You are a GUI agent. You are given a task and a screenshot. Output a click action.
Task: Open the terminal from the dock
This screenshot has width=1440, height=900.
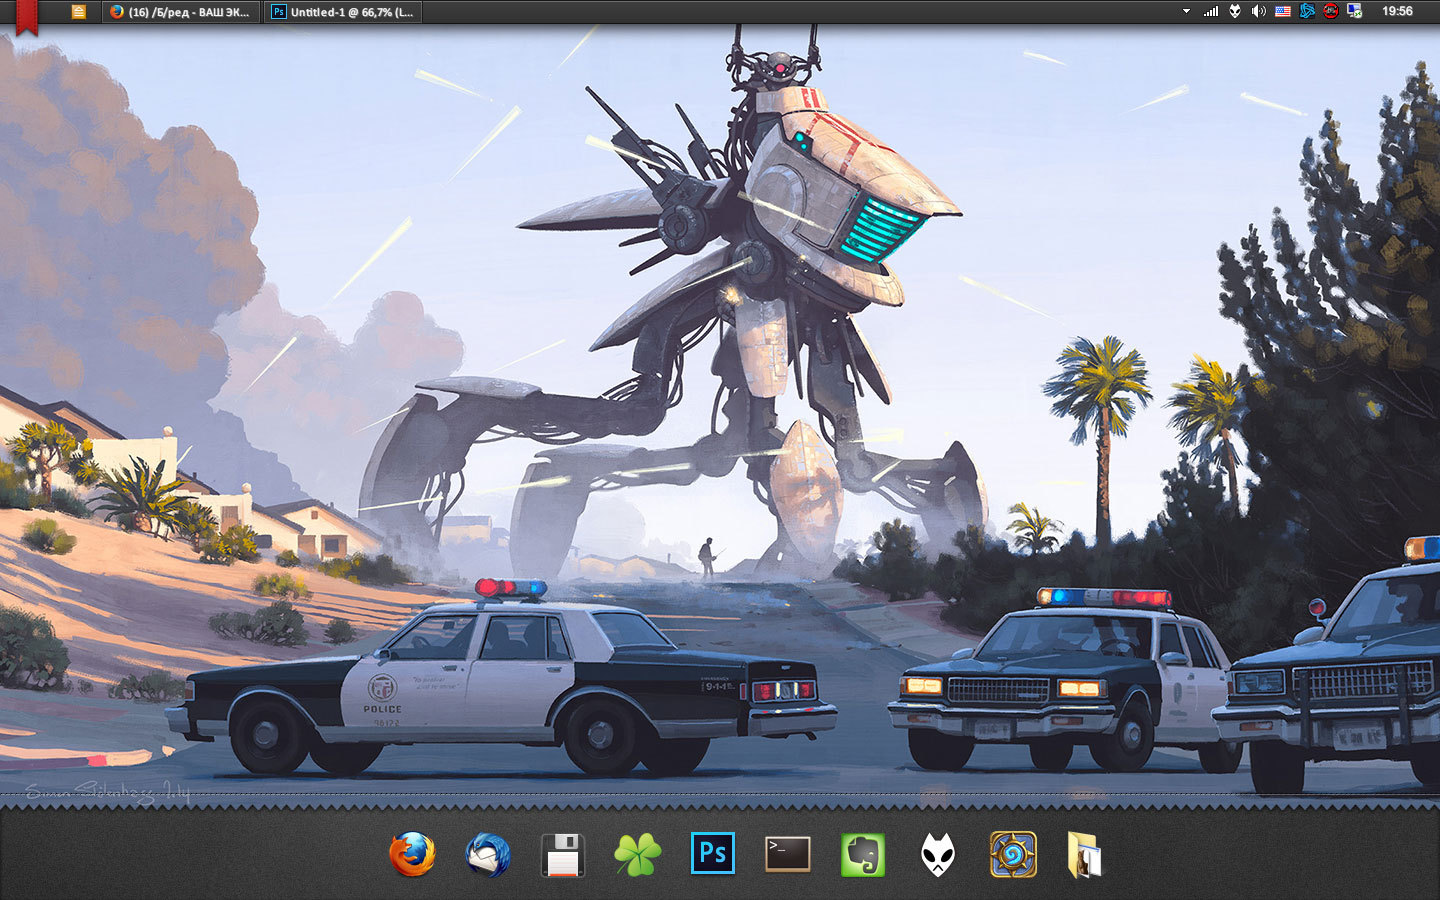tap(788, 854)
